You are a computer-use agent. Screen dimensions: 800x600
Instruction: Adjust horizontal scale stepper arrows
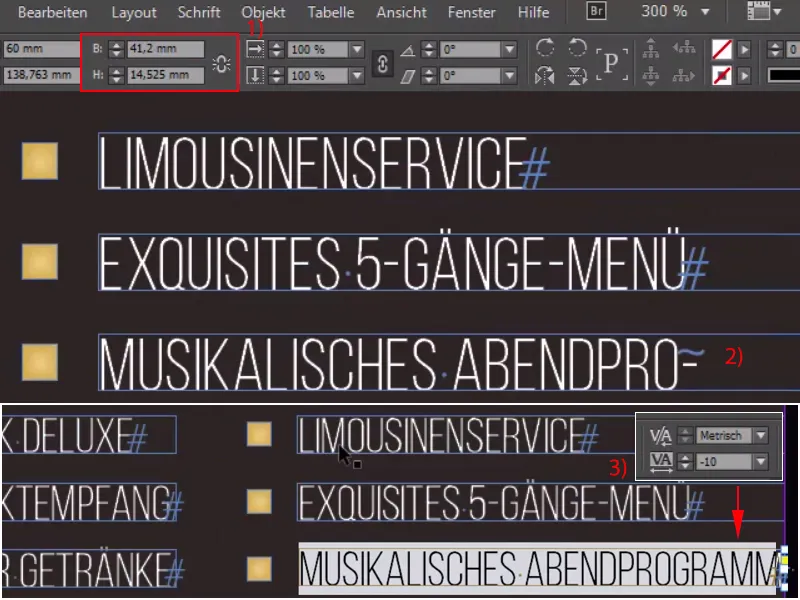(277, 49)
